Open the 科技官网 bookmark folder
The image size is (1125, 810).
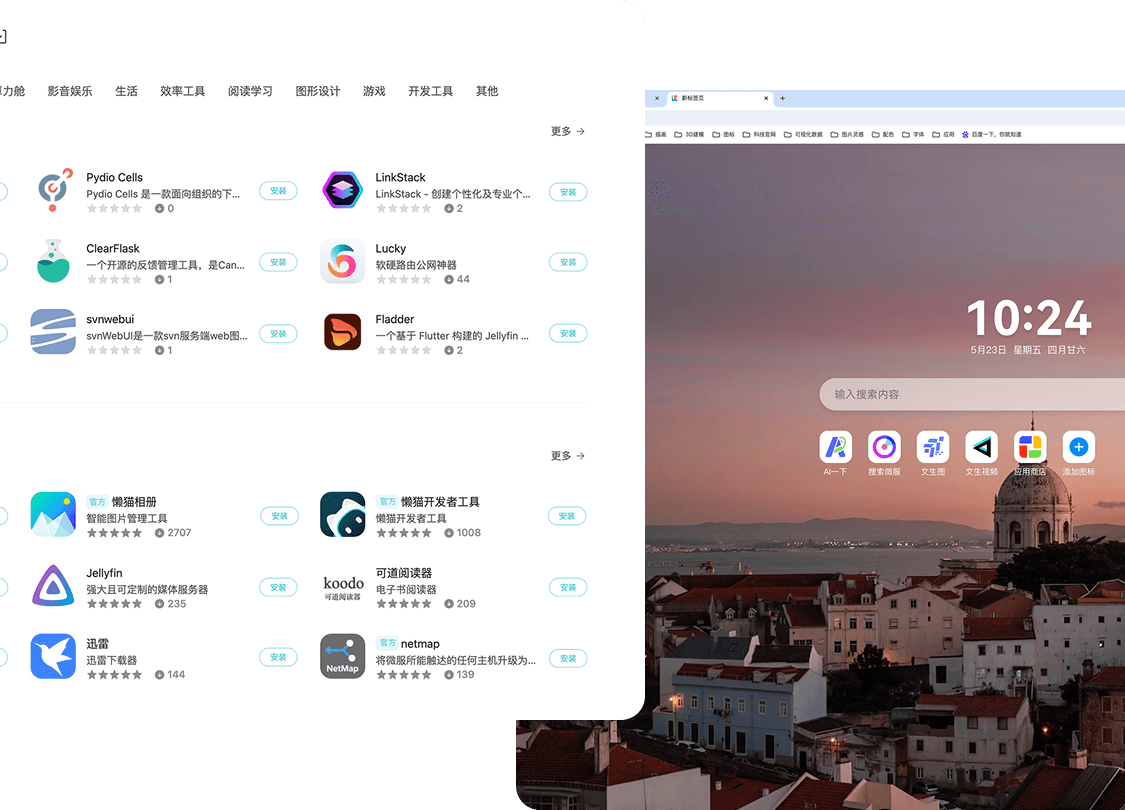(x=764, y=134)
